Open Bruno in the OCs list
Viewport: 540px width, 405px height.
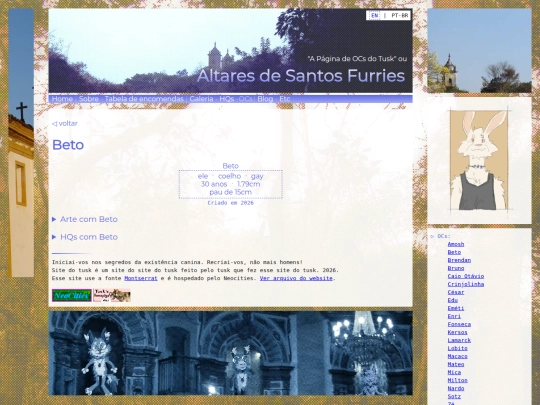pyautogui.click(x=456, y=268)
